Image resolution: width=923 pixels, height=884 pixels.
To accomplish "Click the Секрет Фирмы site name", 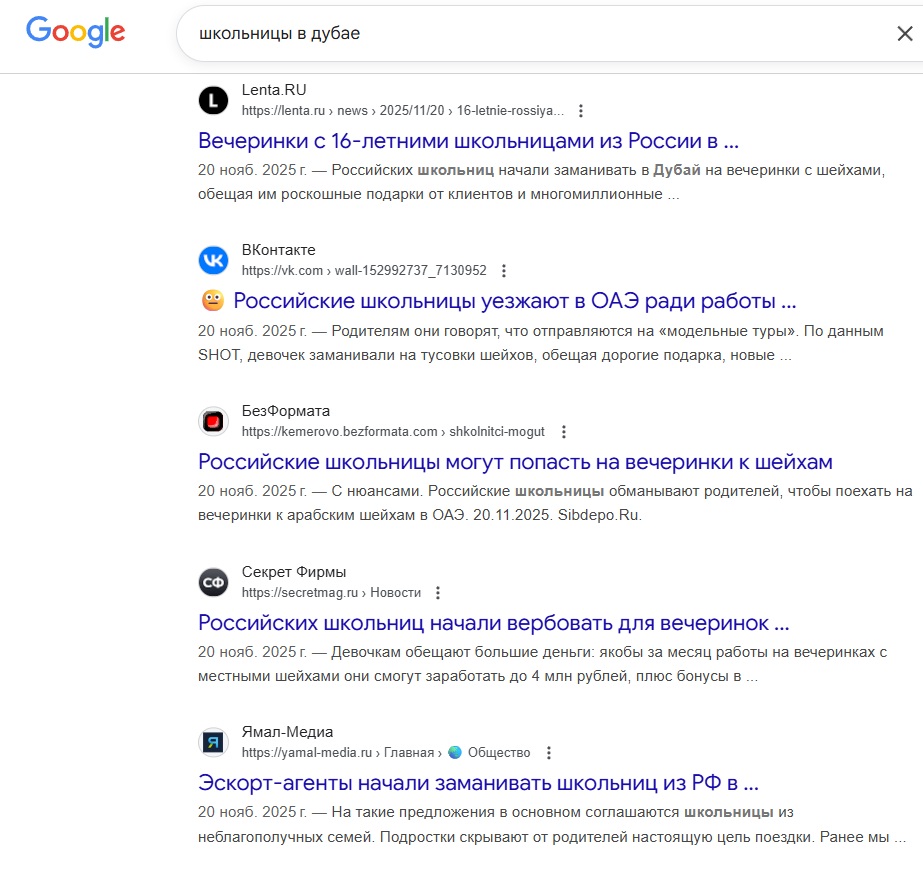I will pos(294,571).
